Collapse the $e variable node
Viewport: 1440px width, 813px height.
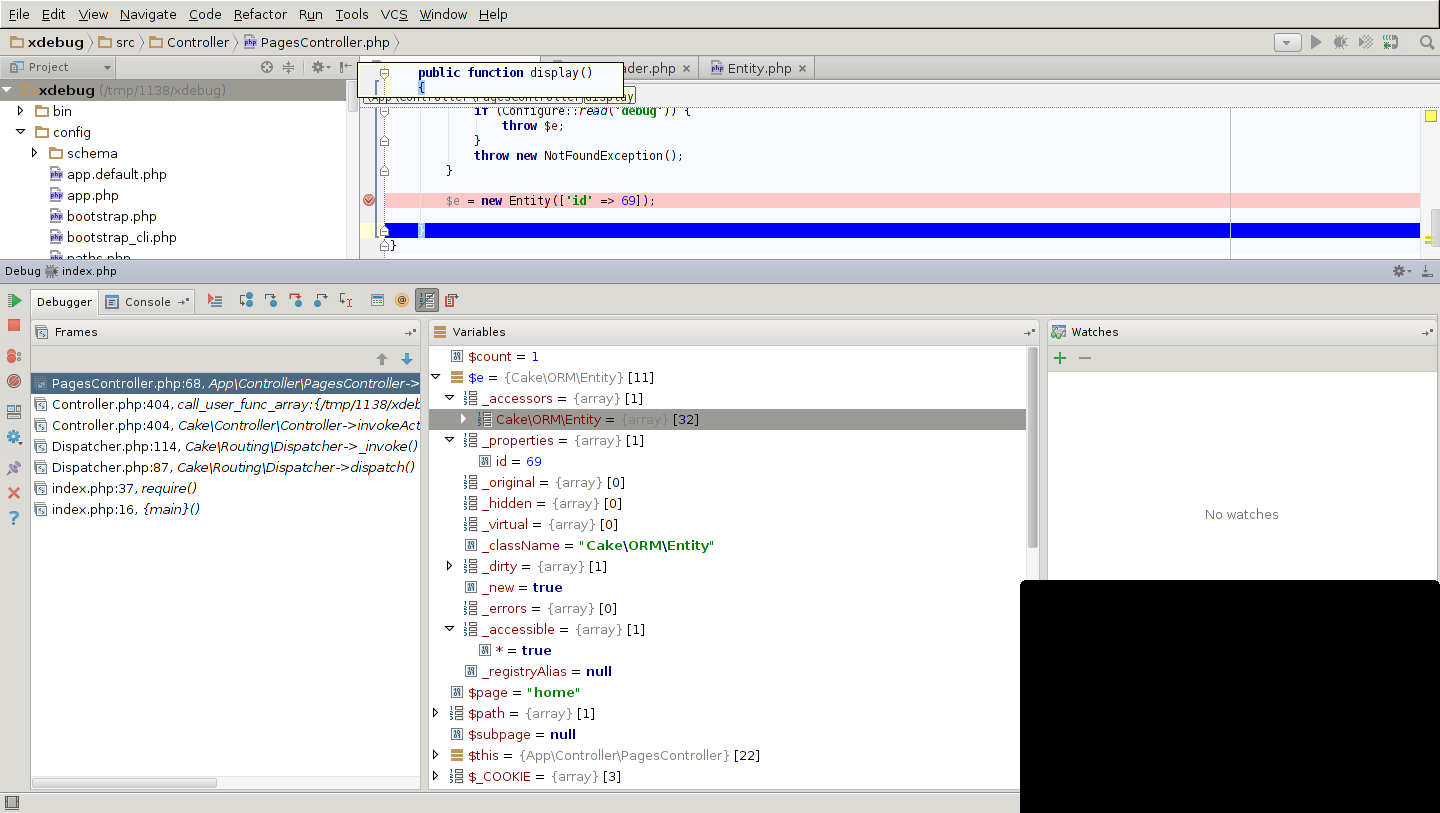coord(435,377)
